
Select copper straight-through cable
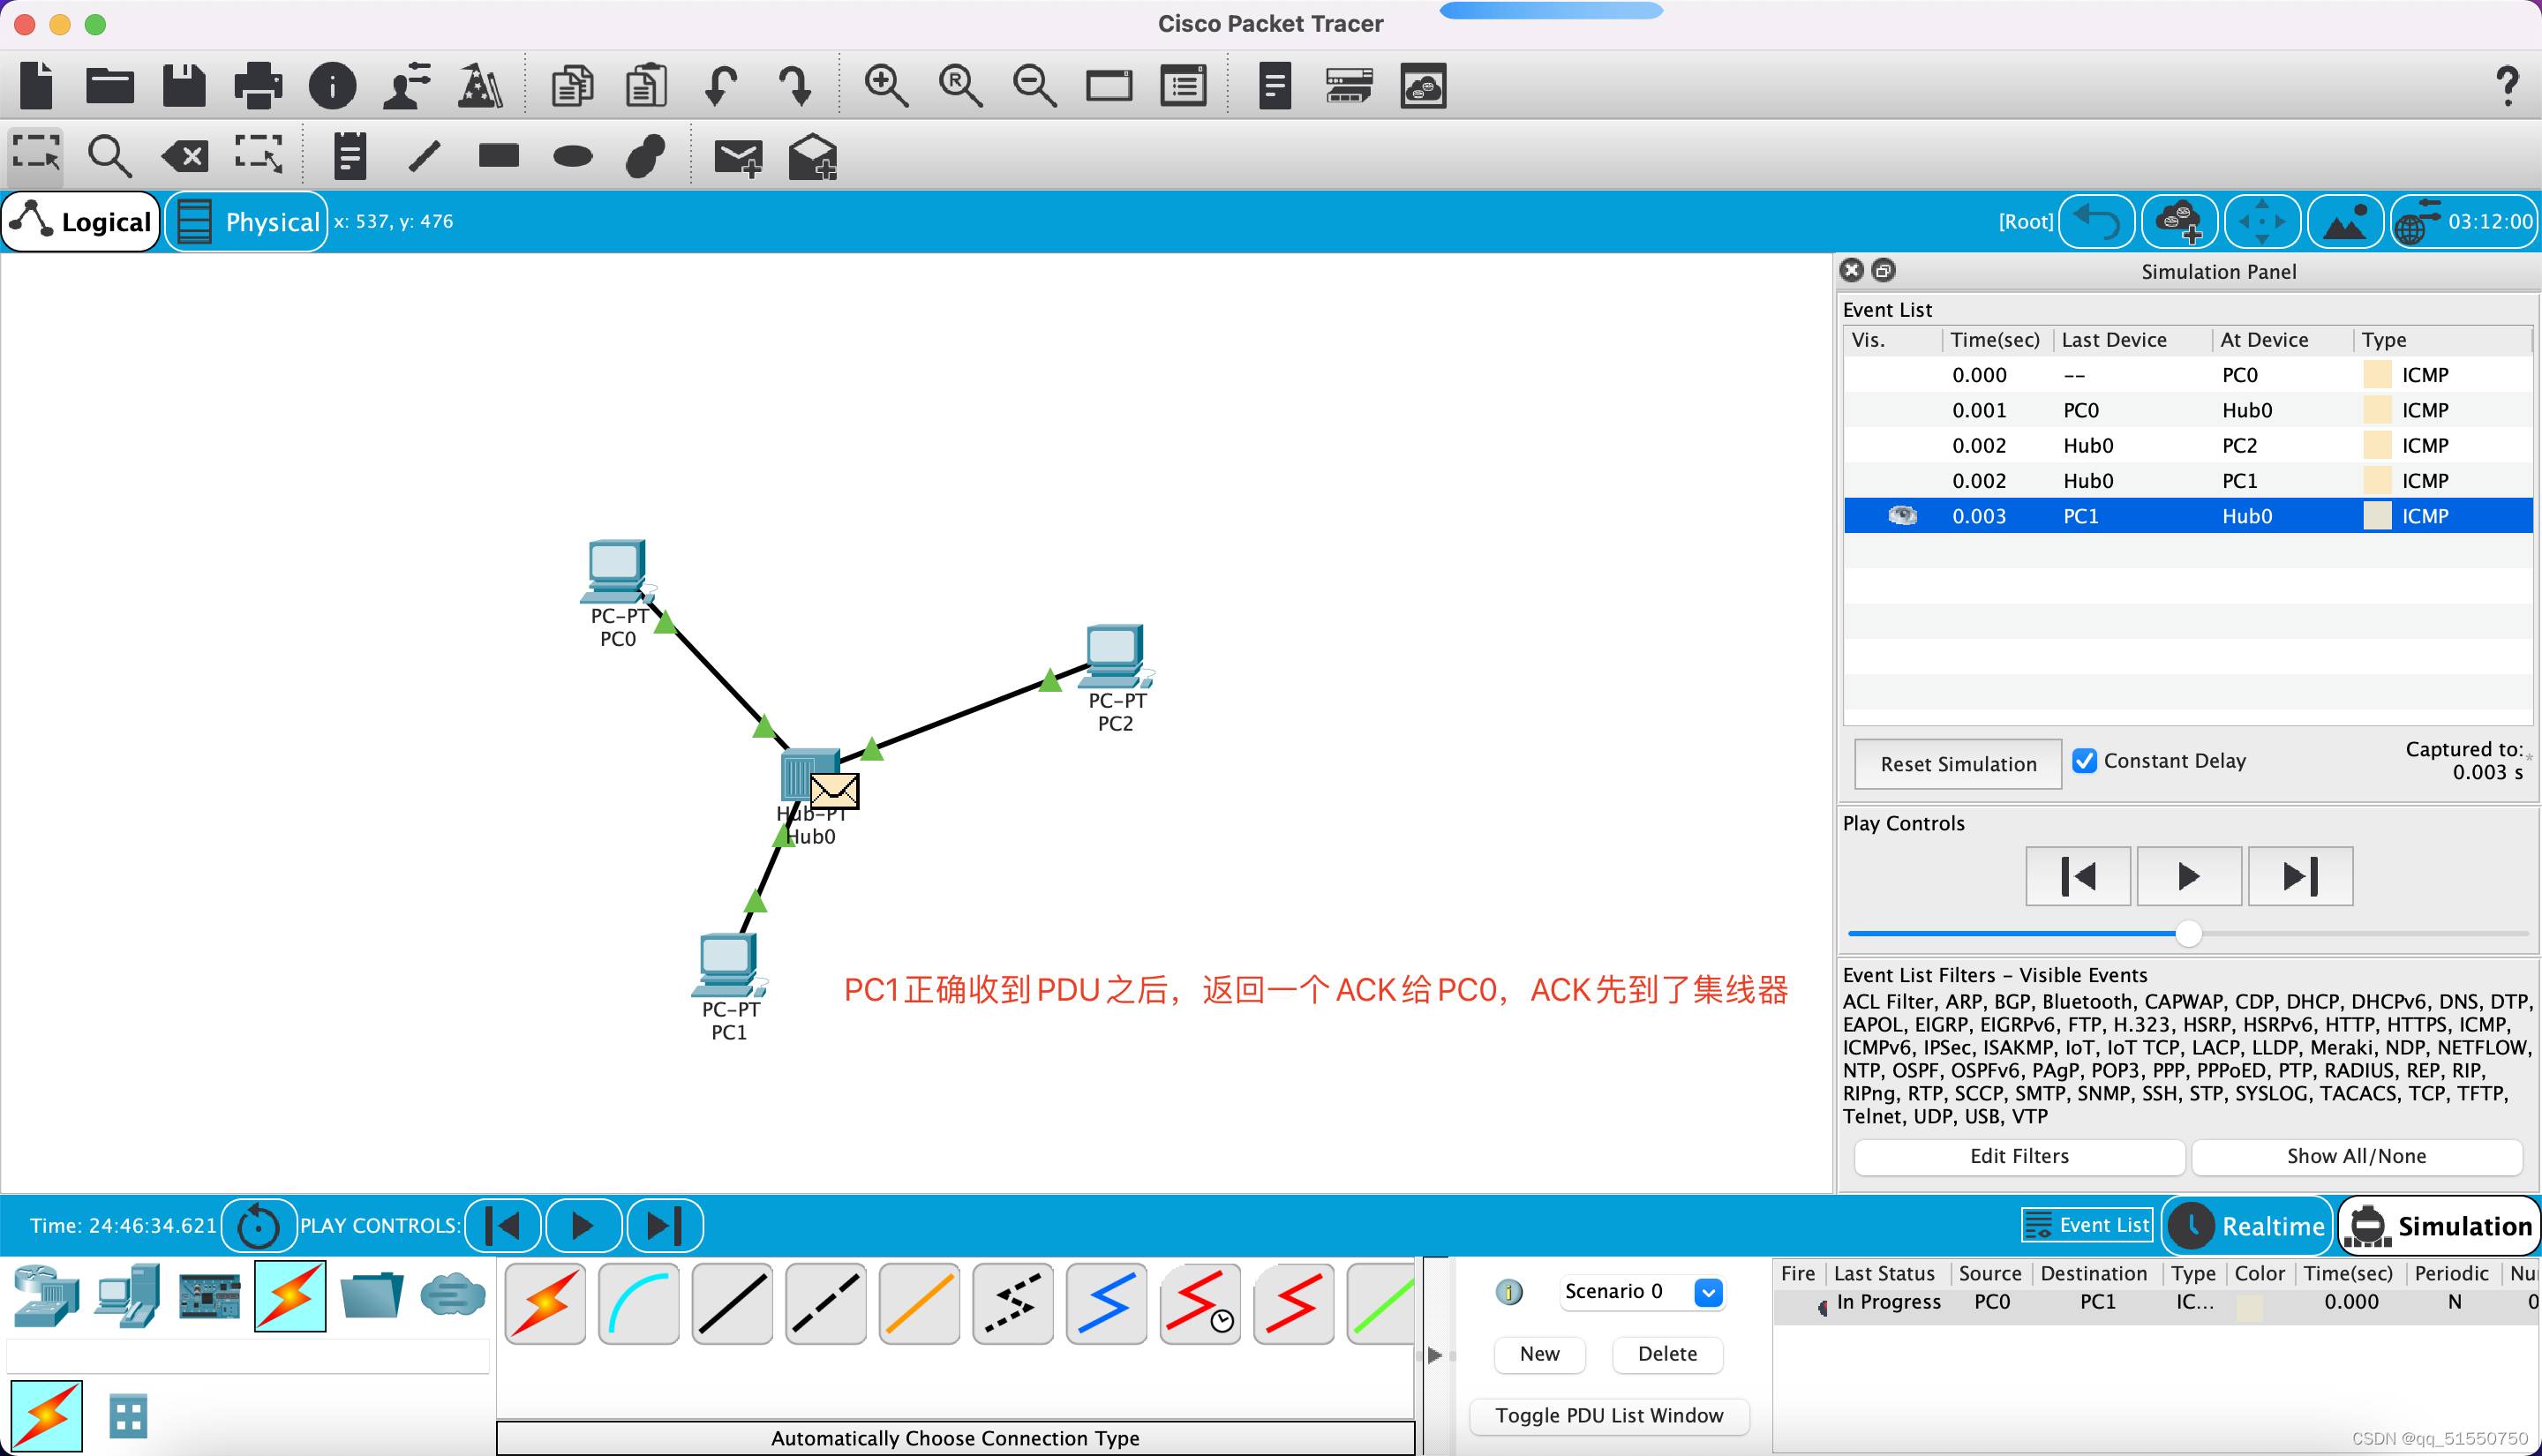tap(732, 1303)
